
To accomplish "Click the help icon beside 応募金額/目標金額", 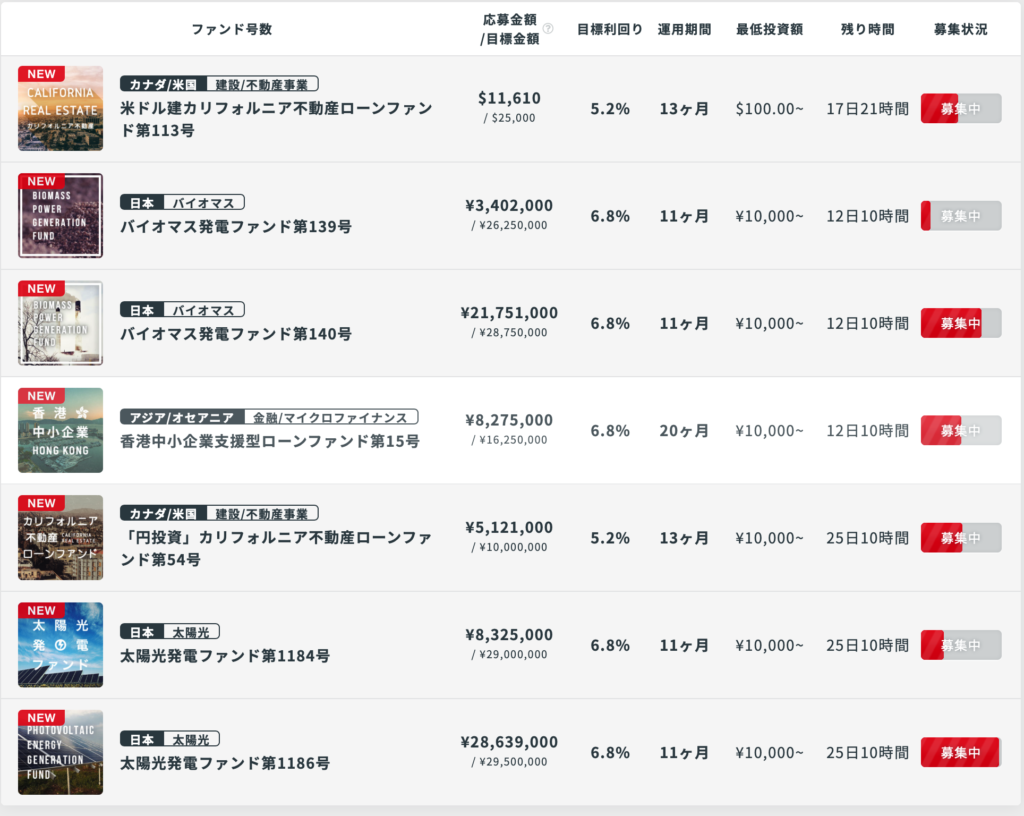I will click(x=548, y=29).
